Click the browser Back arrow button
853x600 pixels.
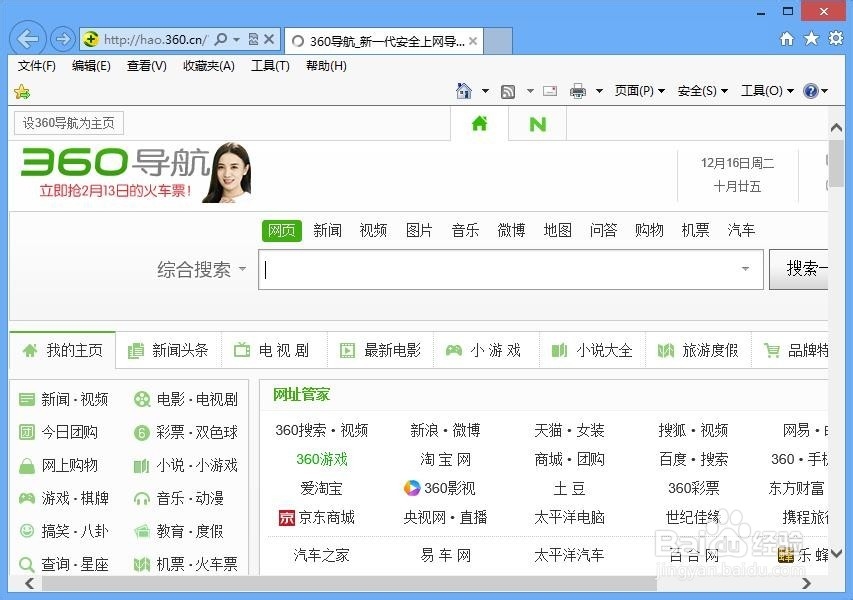[x=28, y=39]
